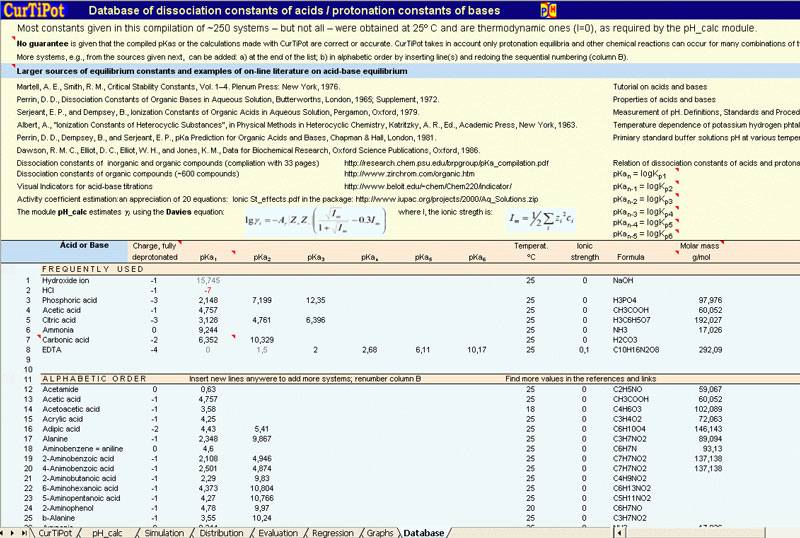Select the '6-Aminohexanoic acid' cell
This screenshot has width=800, height=538.
pyautogui.click(x=80, y=488)
